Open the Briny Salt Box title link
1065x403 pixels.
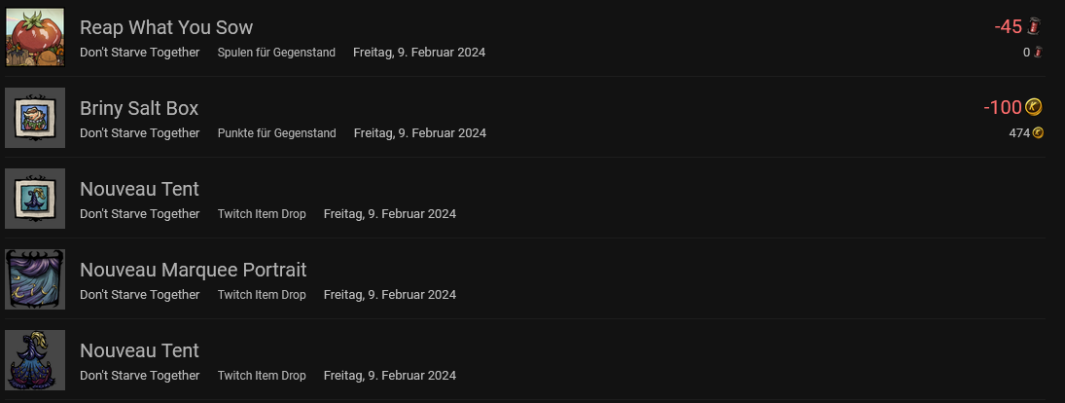tap(139, 108)
